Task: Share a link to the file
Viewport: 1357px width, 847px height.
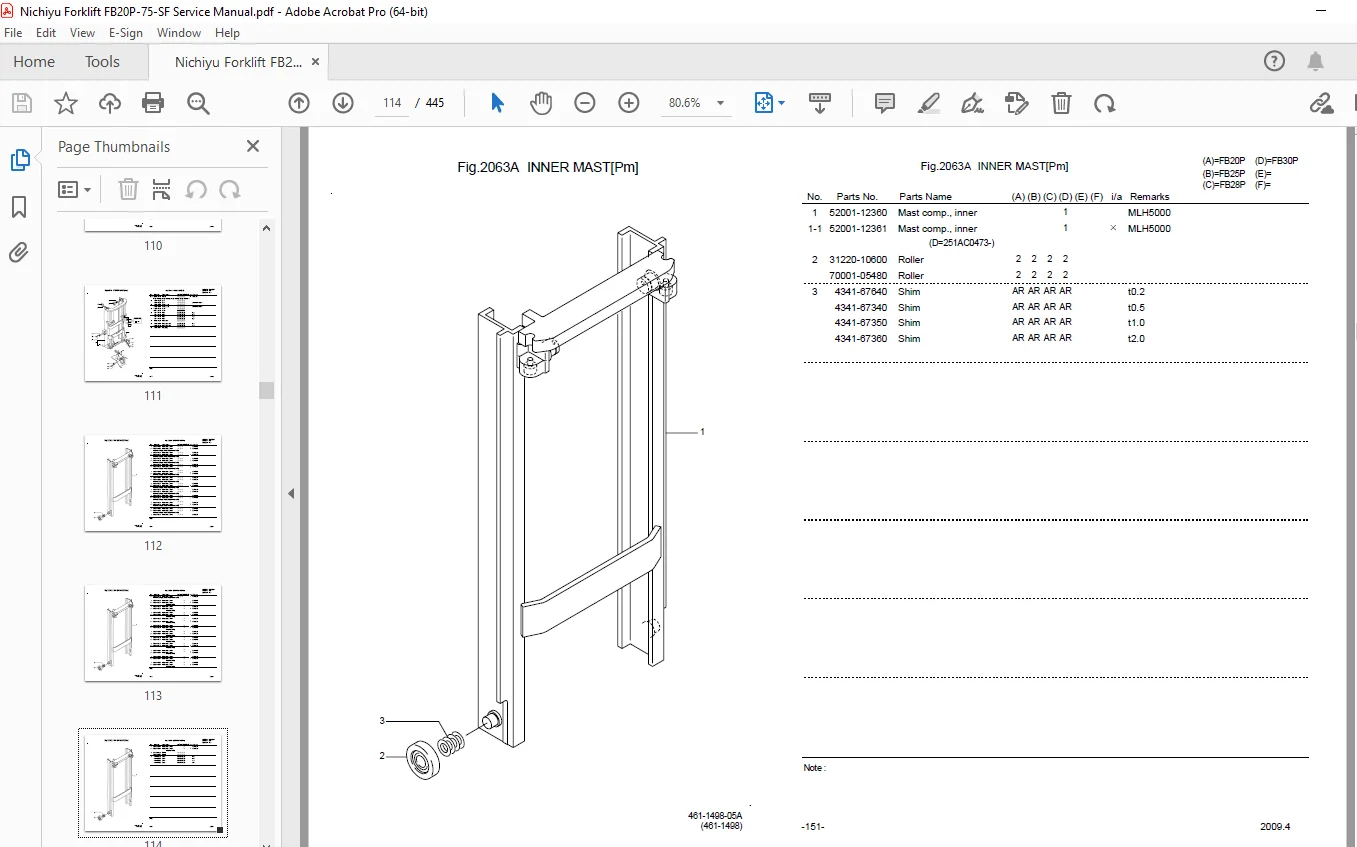Action: click(x=1322, y=103)
